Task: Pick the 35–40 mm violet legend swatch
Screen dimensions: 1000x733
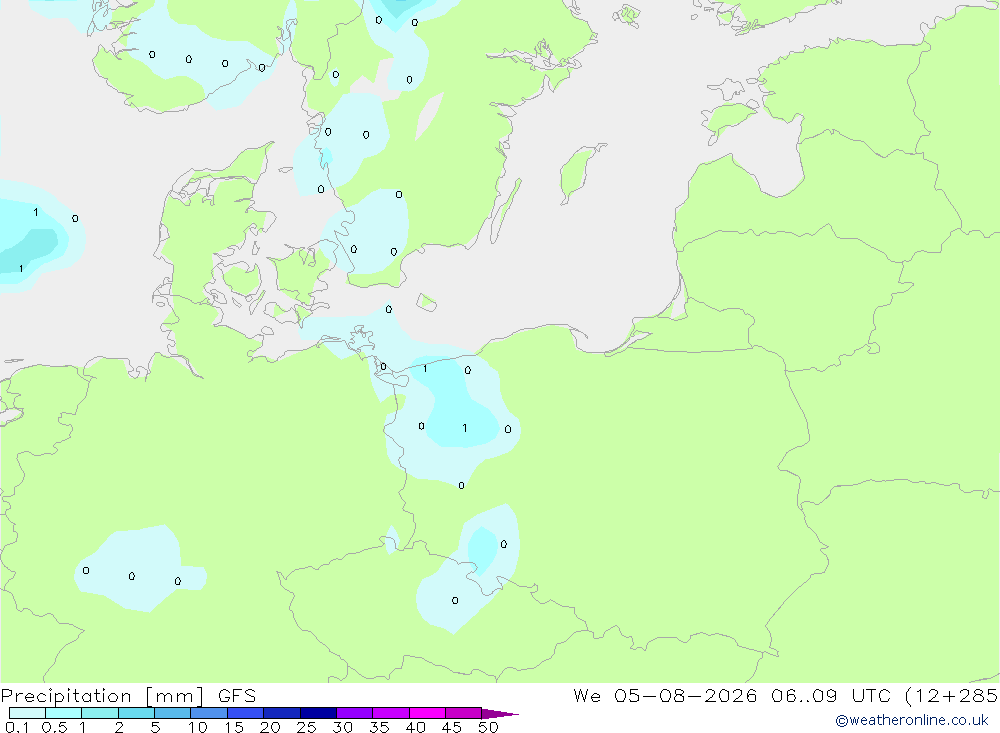Action: click(390, 713)
